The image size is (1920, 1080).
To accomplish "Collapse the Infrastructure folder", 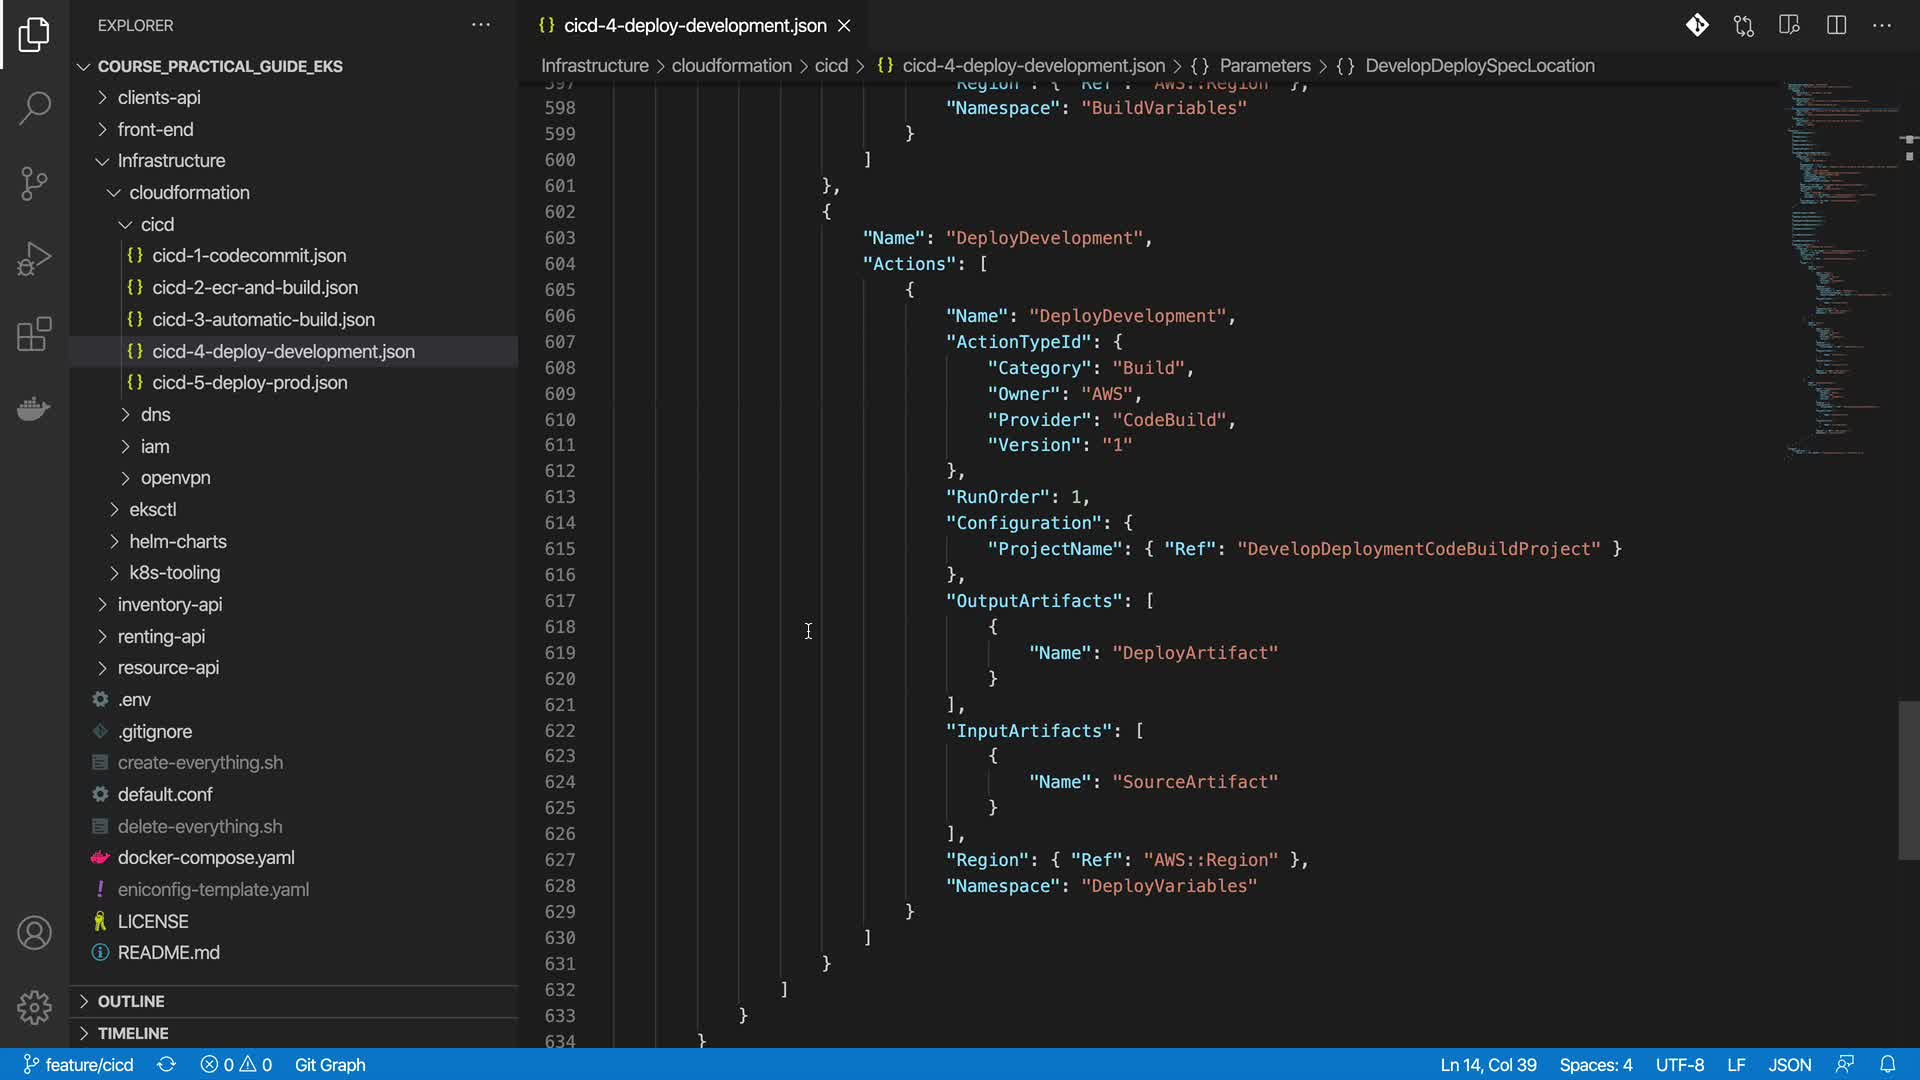I will click(x=171, y=160).
